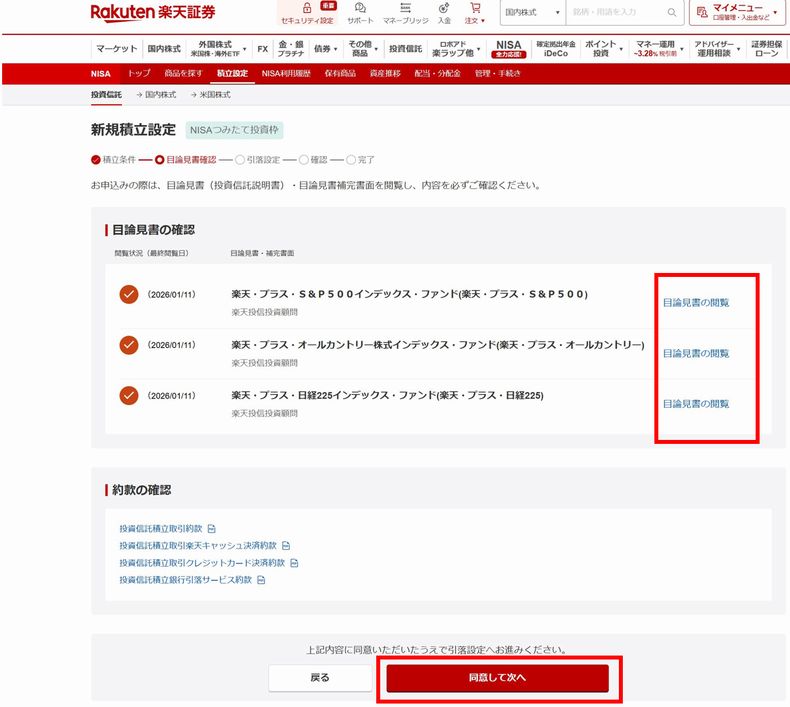
Task: Open 目論見書の閲覧 for 日経225 fund
Action: point(696,404)
